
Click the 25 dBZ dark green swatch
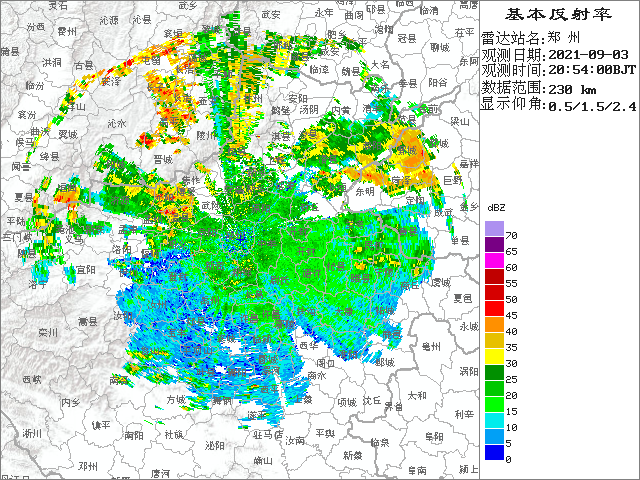tap(494, 373)
